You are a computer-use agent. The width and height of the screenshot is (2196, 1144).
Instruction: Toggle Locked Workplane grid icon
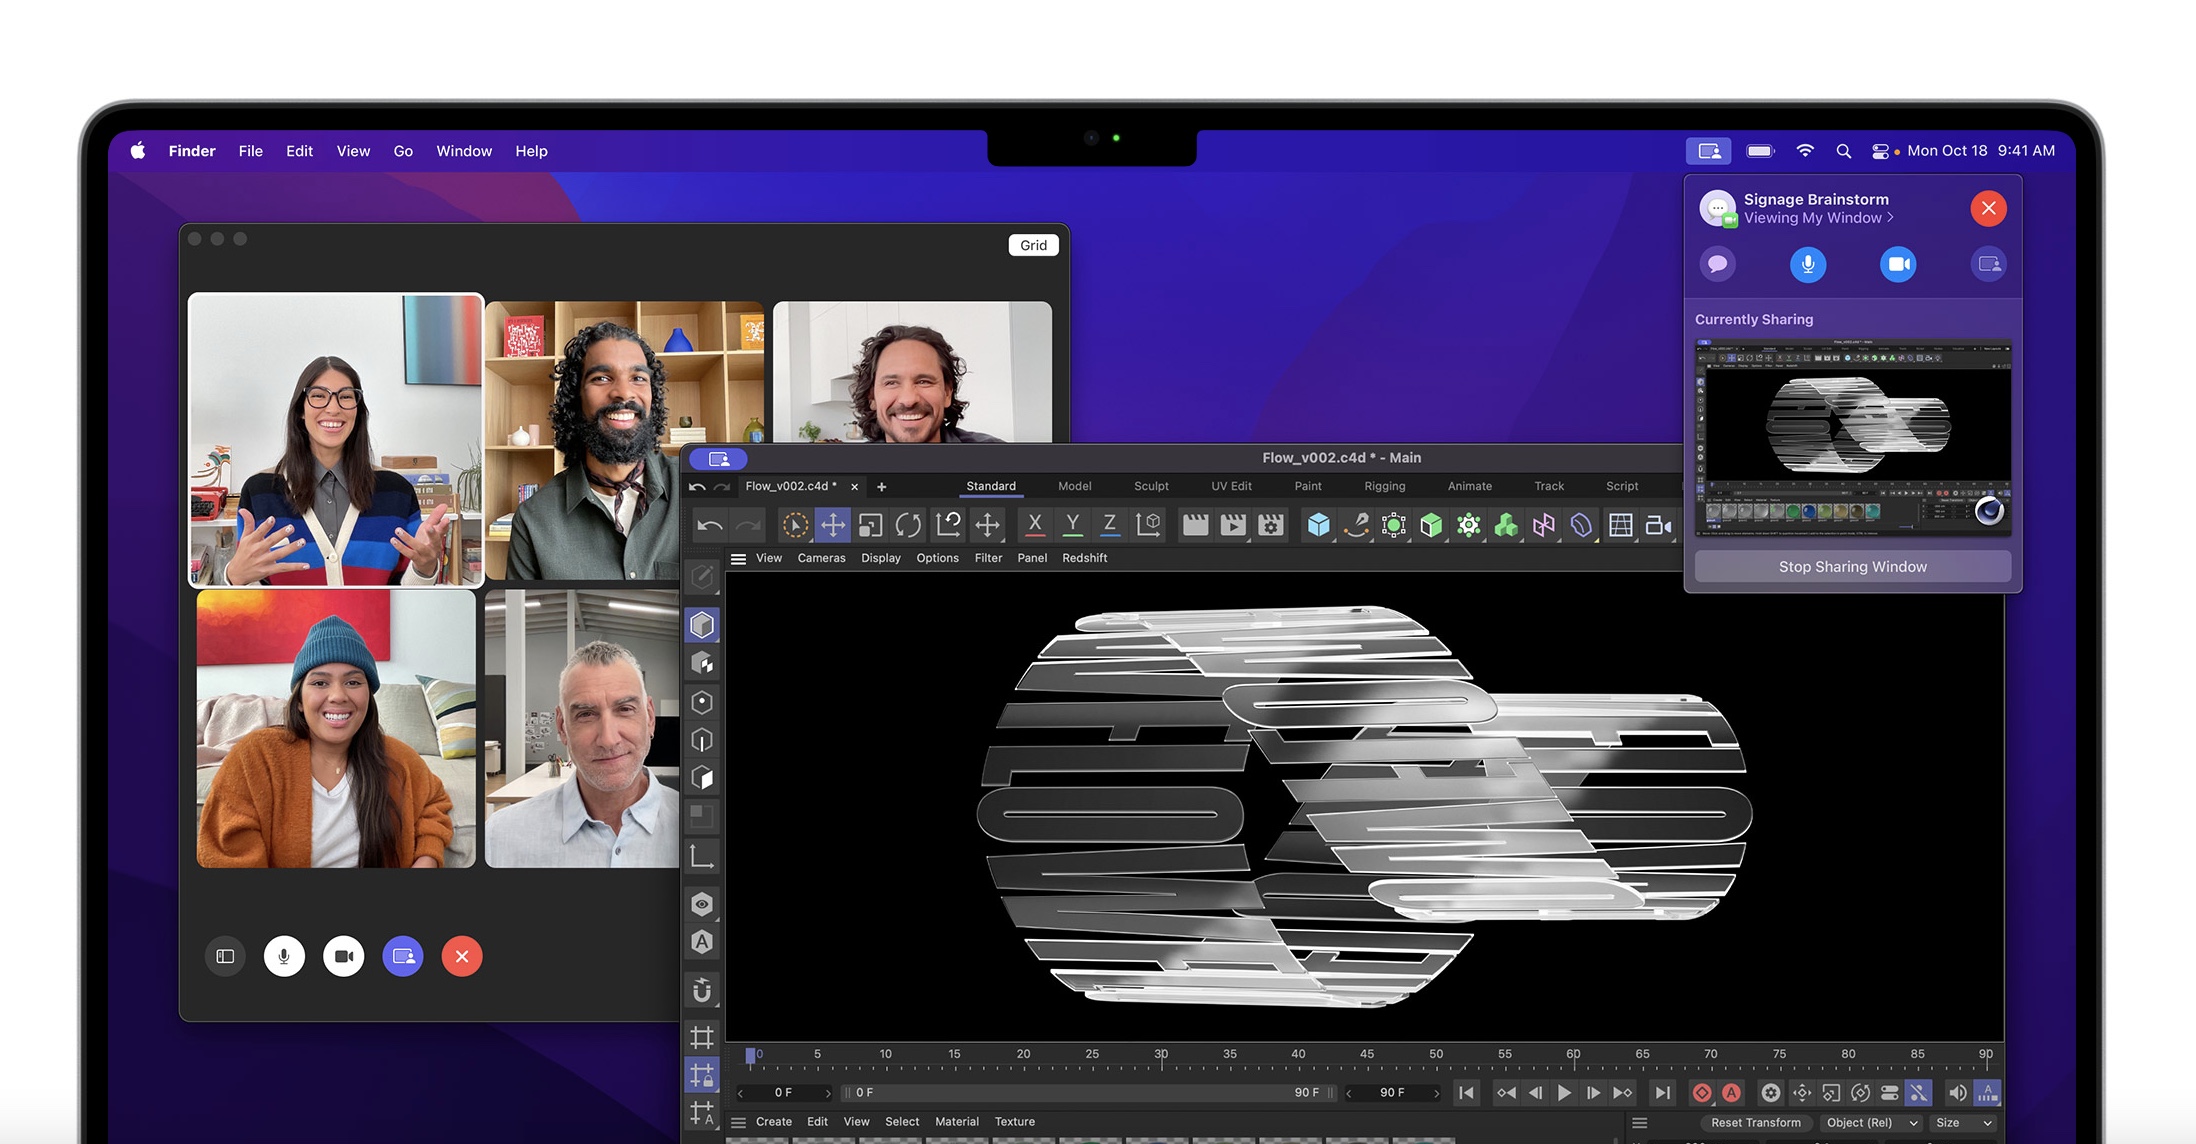[702, 1075]
